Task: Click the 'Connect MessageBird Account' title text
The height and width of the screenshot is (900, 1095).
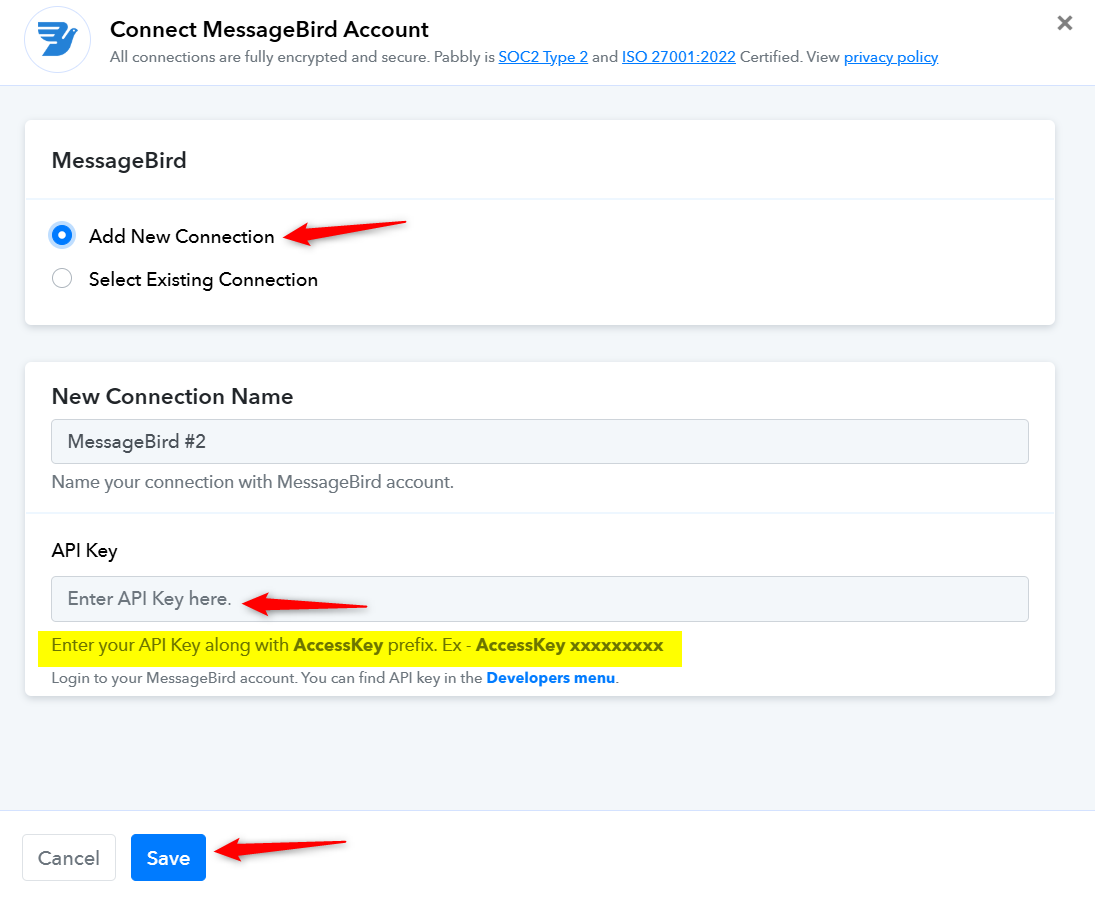Action: point(269,29)
